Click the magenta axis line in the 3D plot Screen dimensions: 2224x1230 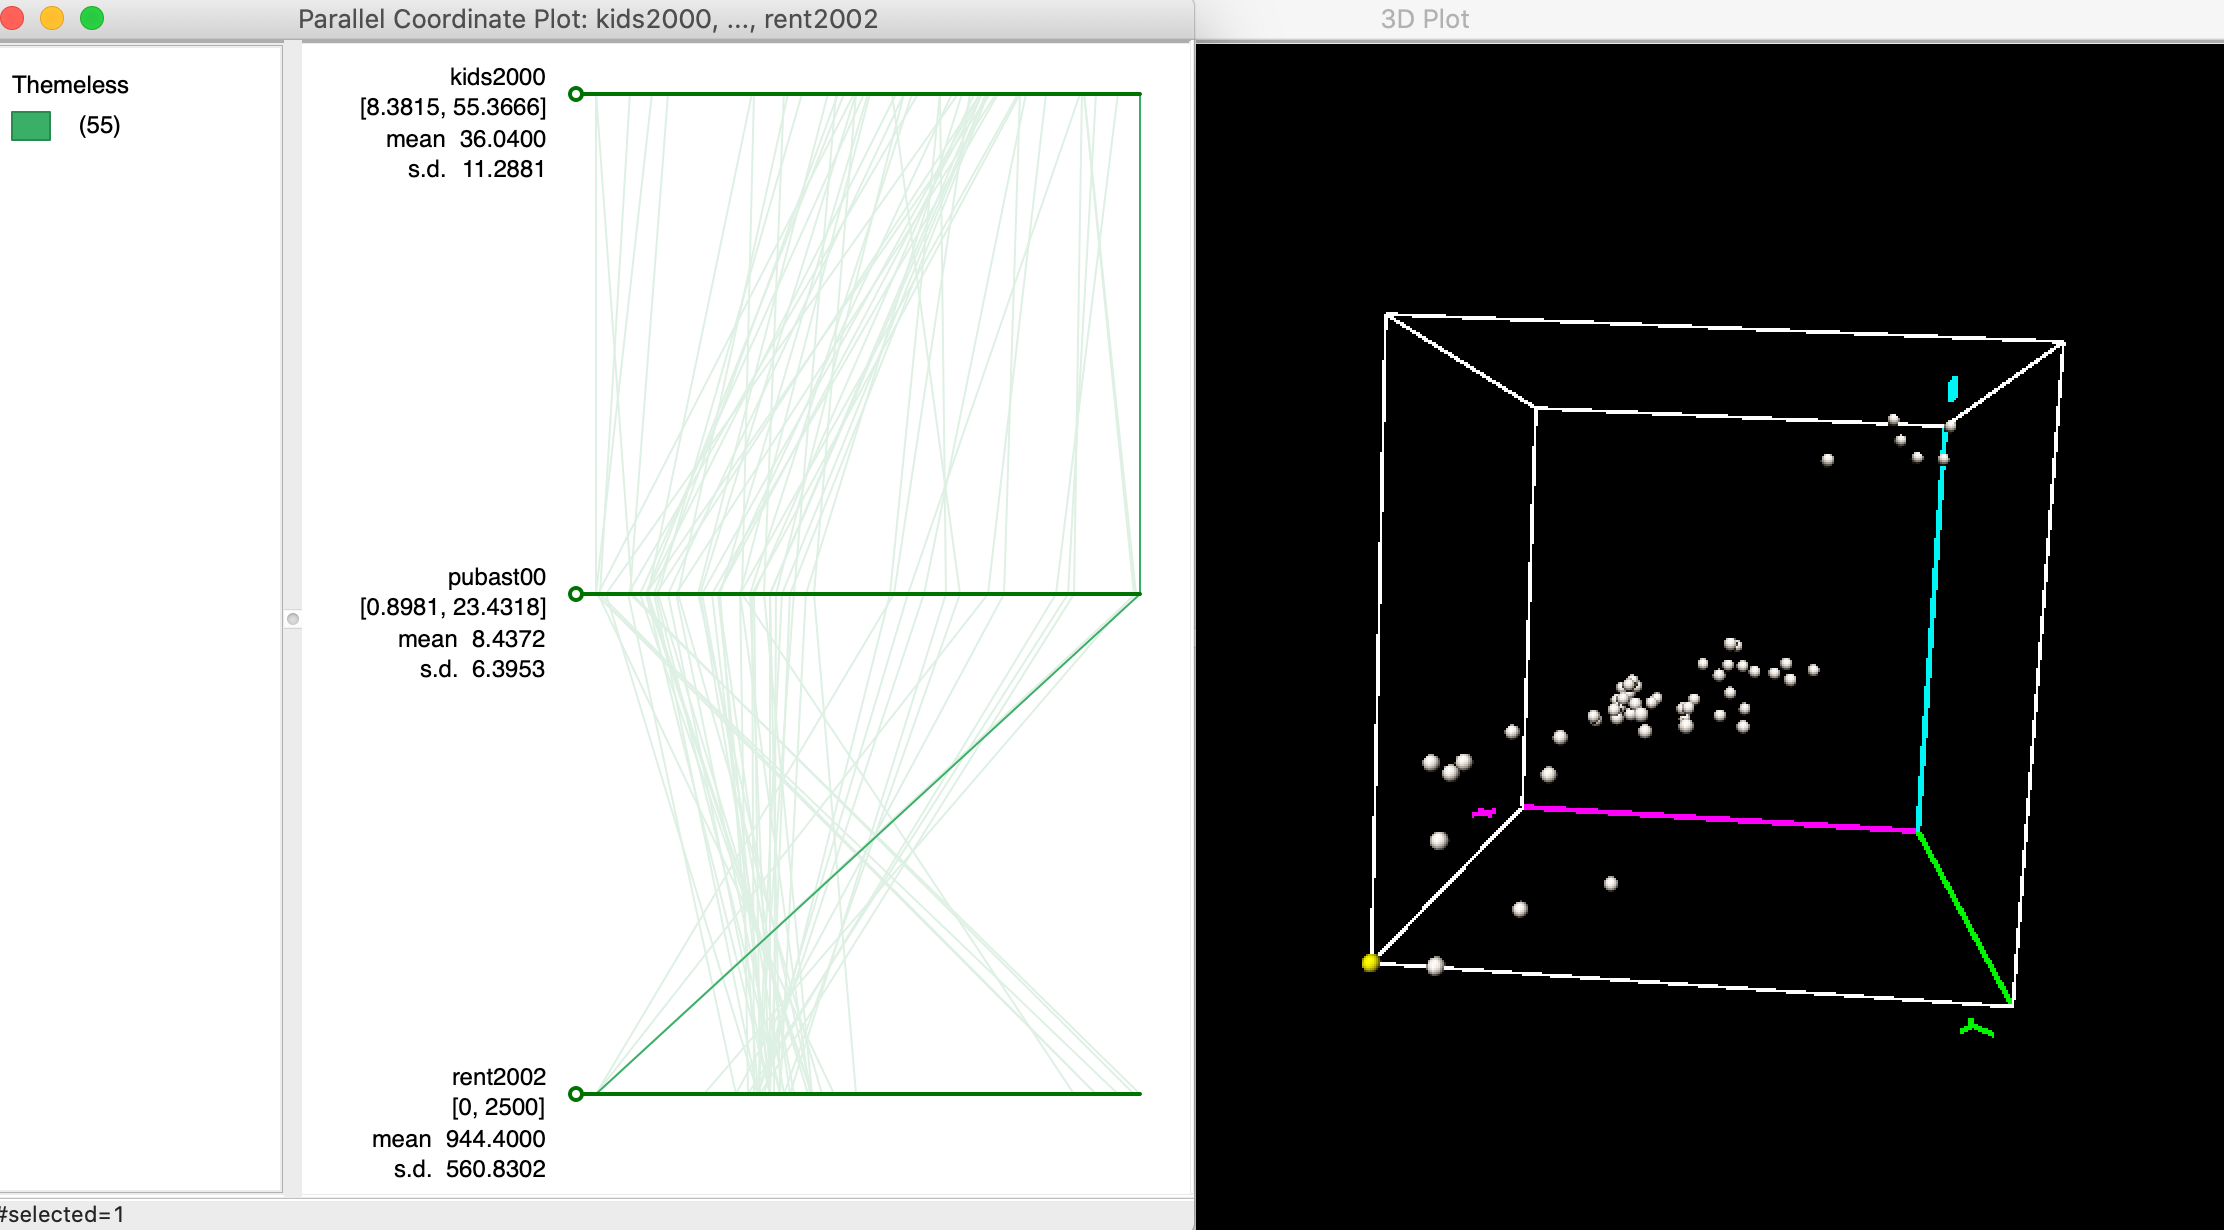(1720, 818)
